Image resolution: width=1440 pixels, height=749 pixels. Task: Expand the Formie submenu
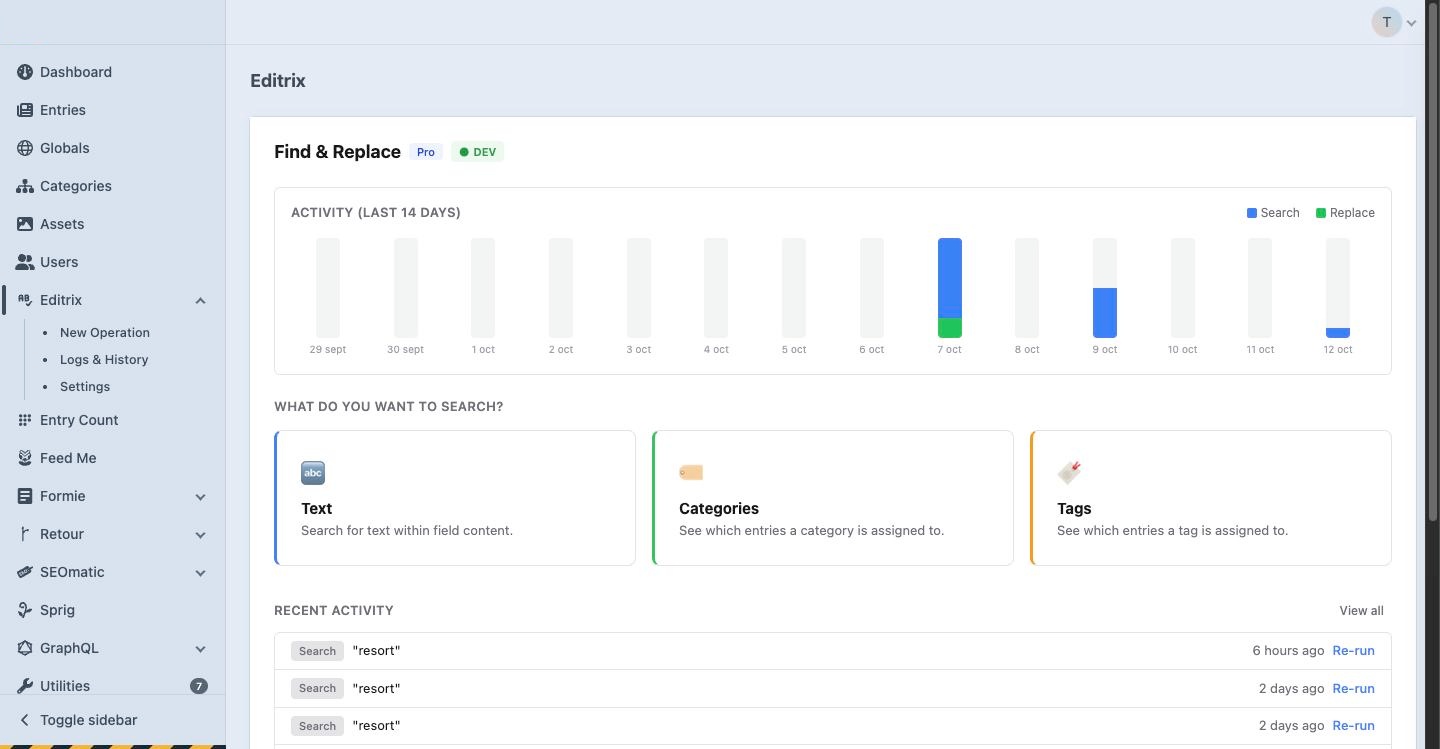(x=200, y=497)
